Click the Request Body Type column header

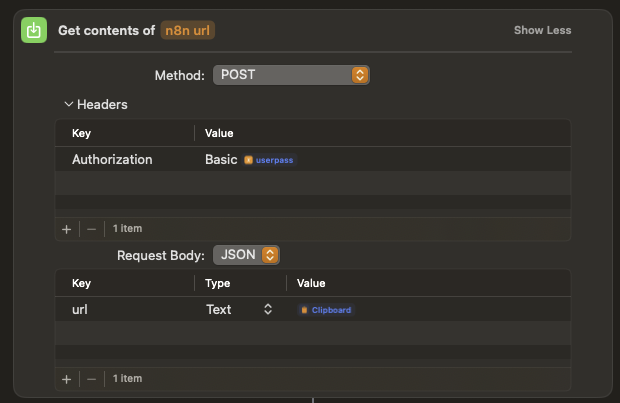pos(218,284)
